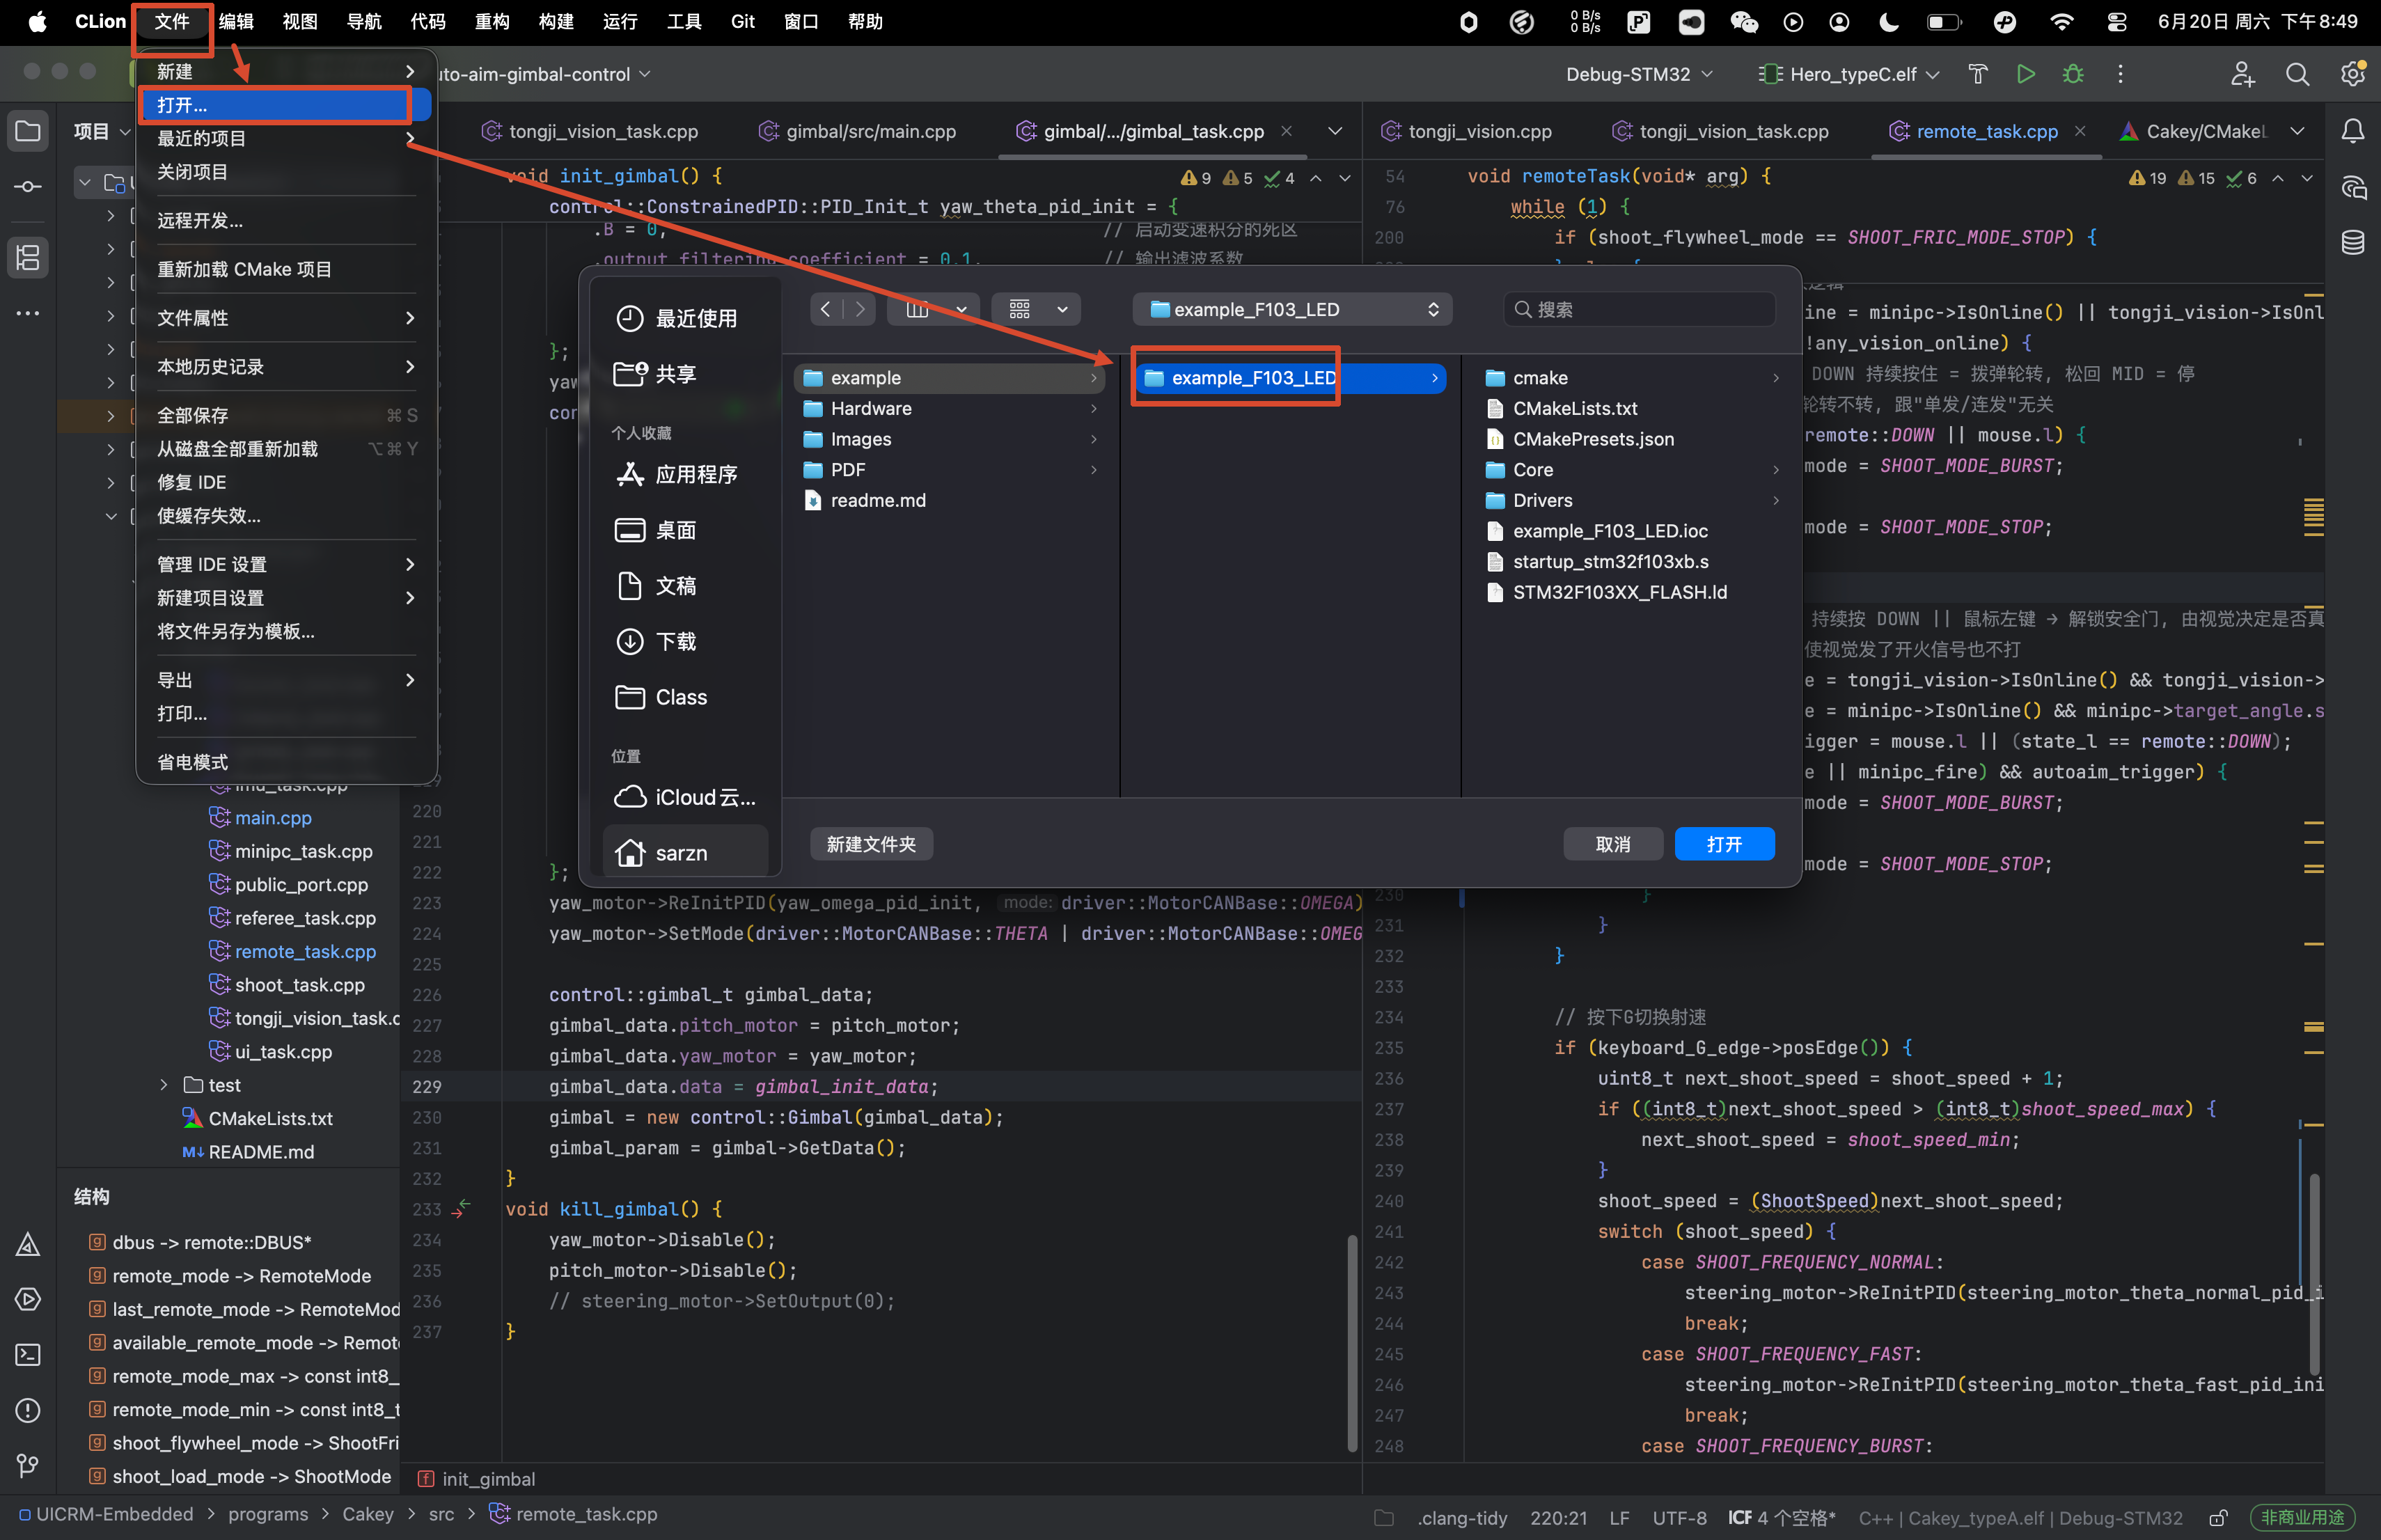The image size is (2381, 1540).
Task: Click the 取消 button in dialog
Action: click(1613, 844)
